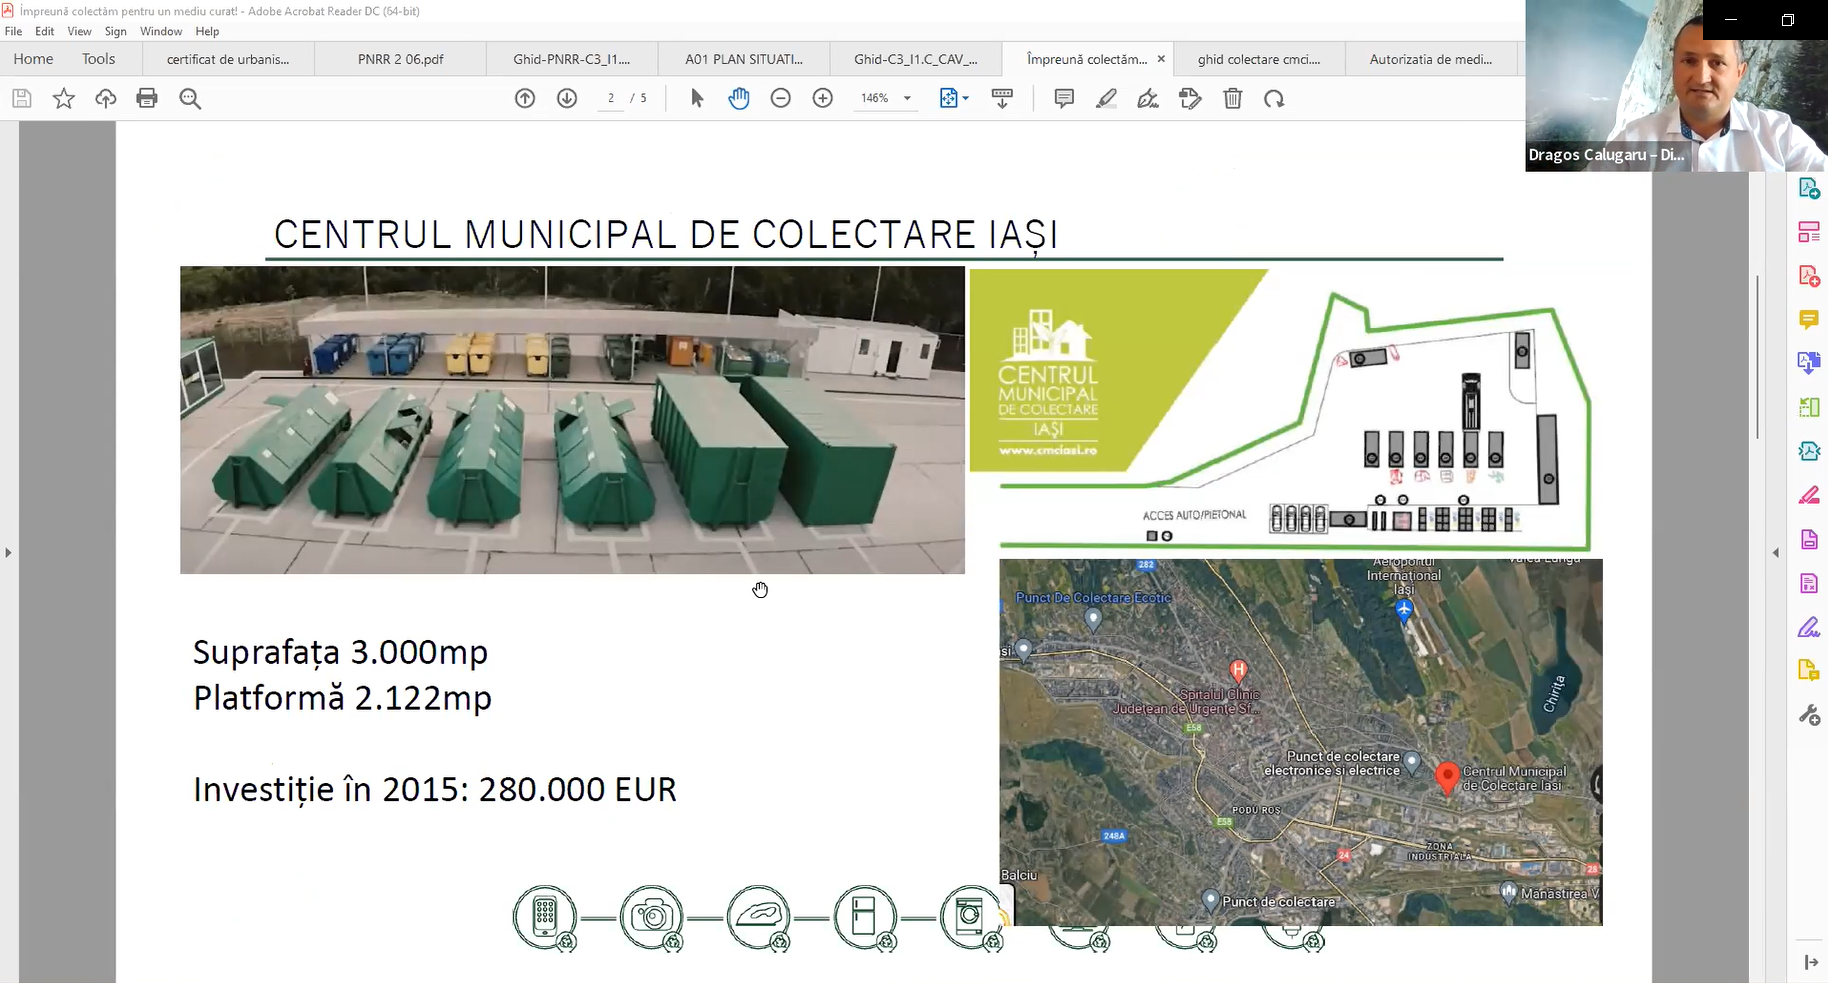Image resolution: width=1828 pixels, height=983 pixels.
Task: Click the page number field
Action: click(611, 98)
